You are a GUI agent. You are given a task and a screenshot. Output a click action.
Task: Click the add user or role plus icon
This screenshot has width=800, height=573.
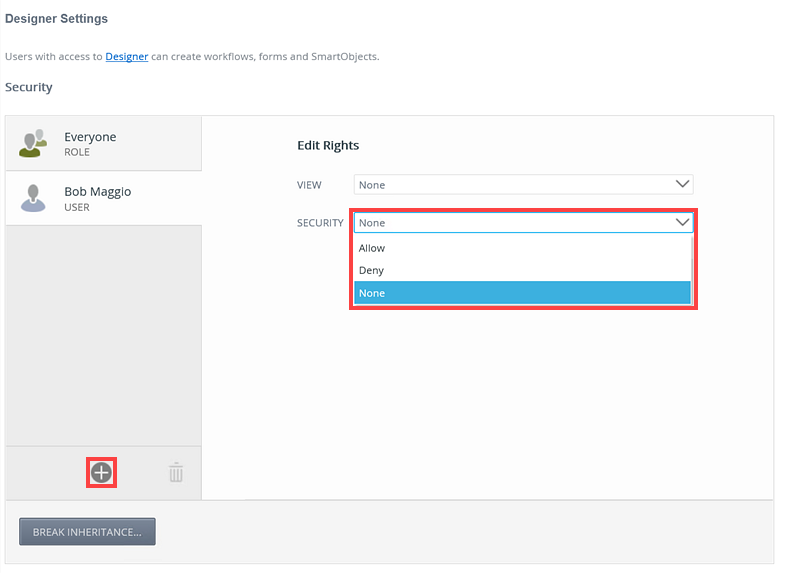coord(101,473)
